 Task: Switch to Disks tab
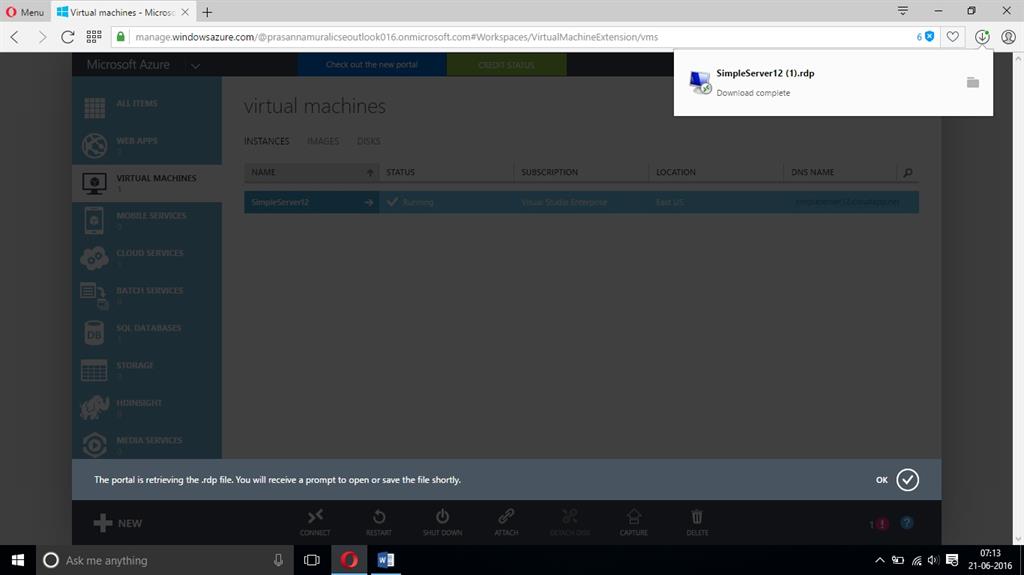pyautogui.click(x=368, y=141)
